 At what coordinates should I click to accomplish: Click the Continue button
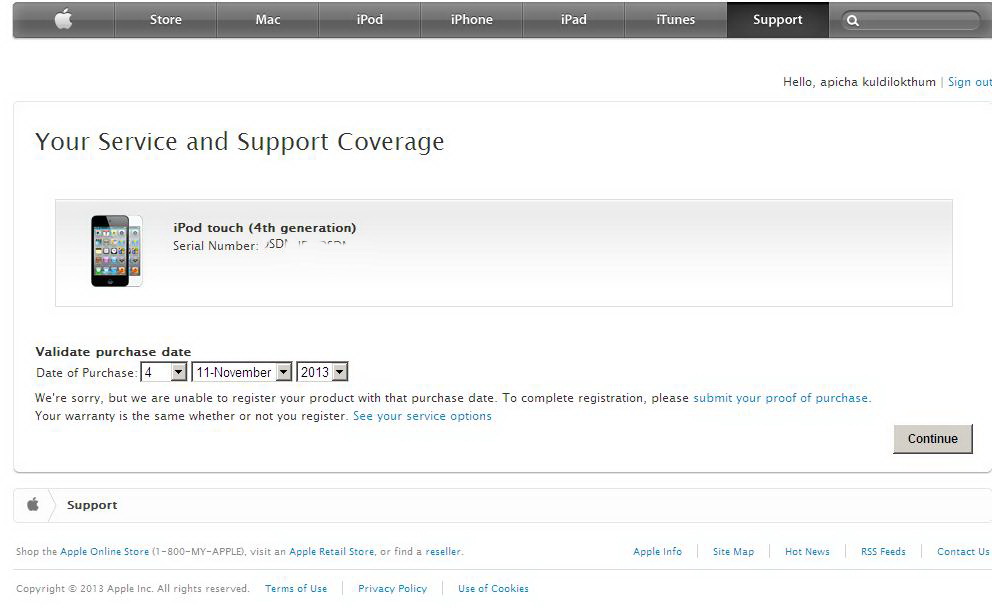tap(933, 438)
